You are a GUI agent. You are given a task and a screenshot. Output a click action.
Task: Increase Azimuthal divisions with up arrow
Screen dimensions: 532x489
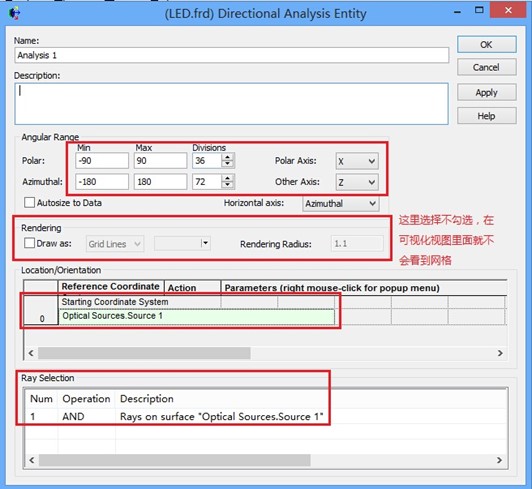pos(228,178)
